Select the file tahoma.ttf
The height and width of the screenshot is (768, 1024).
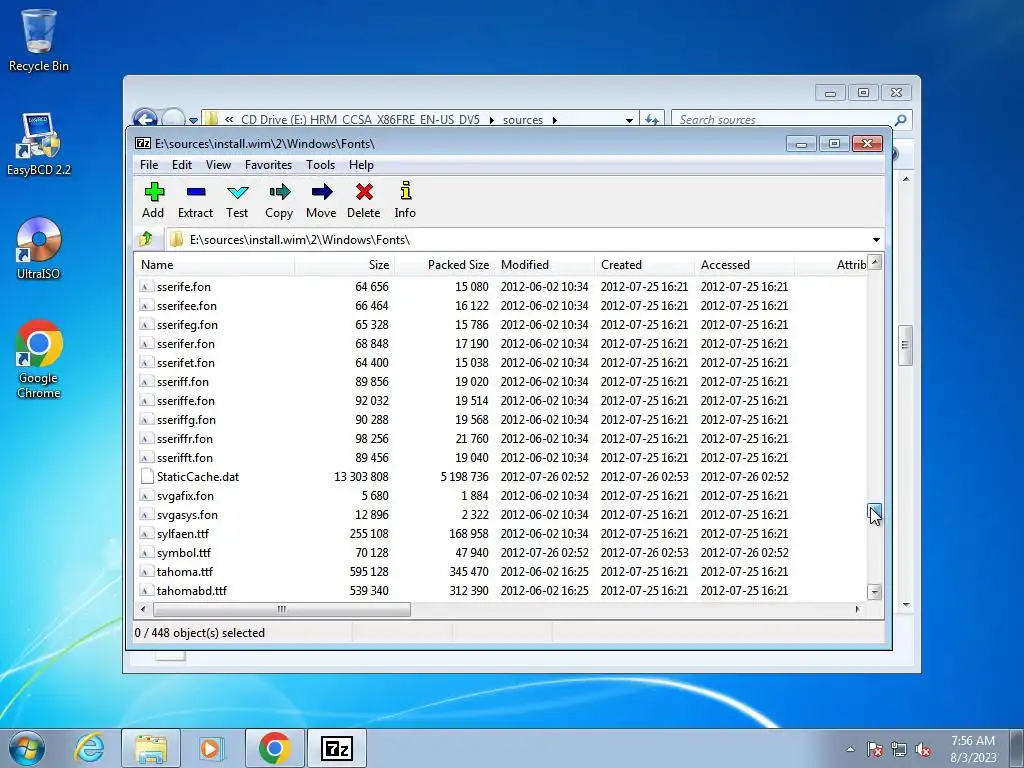pos(185,571)
